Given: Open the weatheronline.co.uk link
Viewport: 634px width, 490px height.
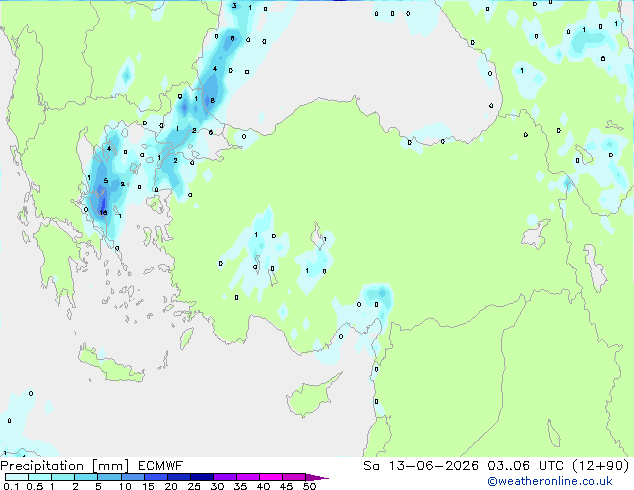Looking at the screenshot, I should tap(550, 481).
